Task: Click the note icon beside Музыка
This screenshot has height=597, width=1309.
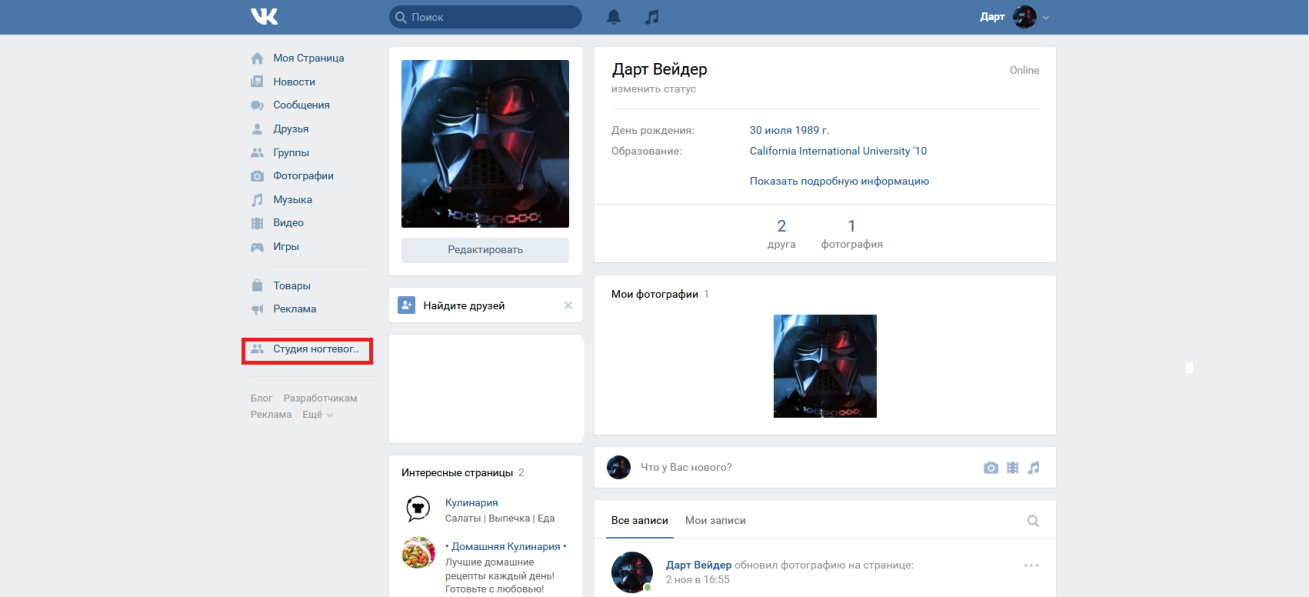Action: tap(257, 200)
